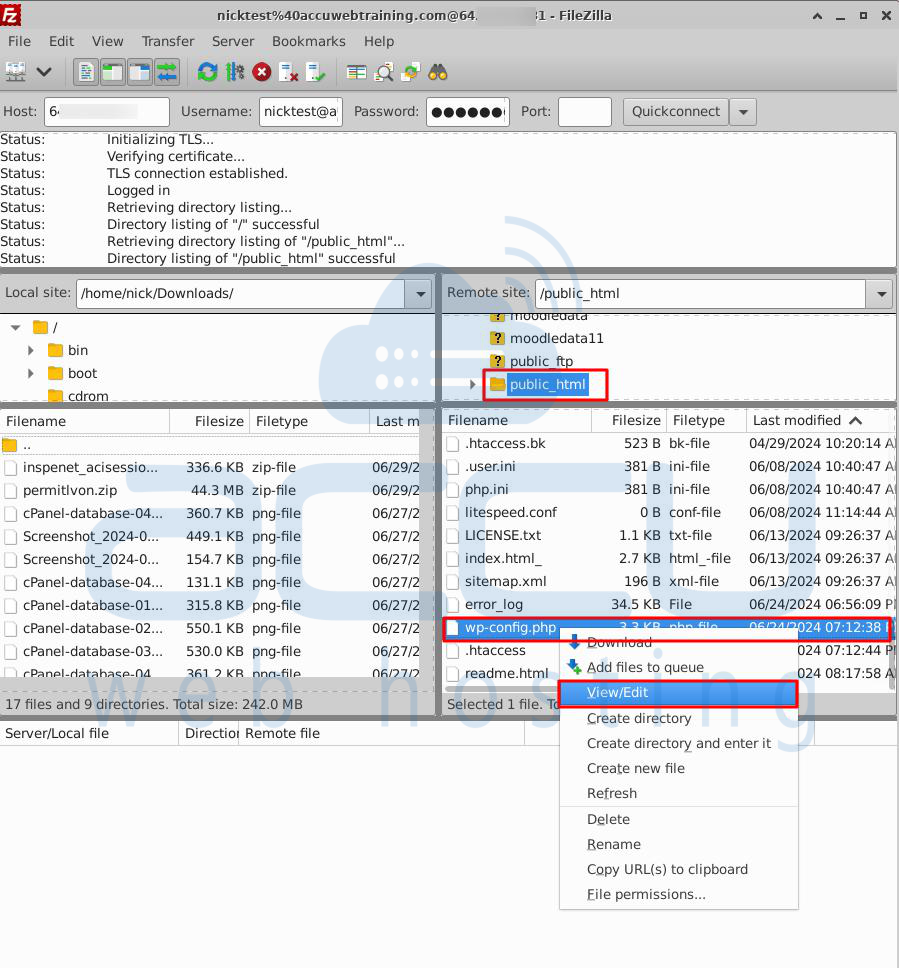Image resolution: width=899 pixels, height=968 pixels.
Task: Toggle the message log display
Action: point(86,72)
